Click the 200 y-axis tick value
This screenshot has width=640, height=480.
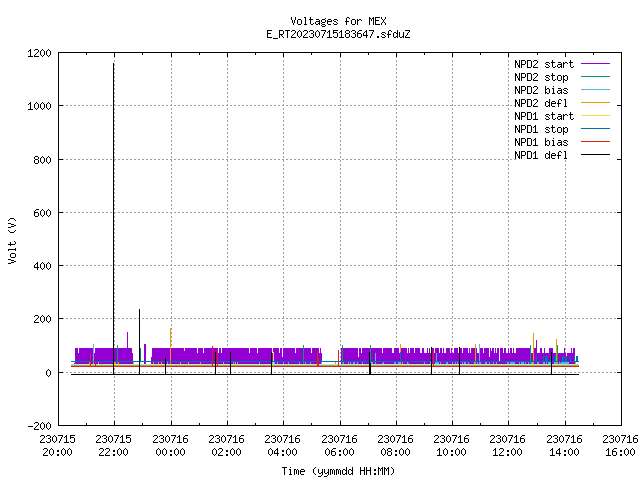tap(42, 319)
